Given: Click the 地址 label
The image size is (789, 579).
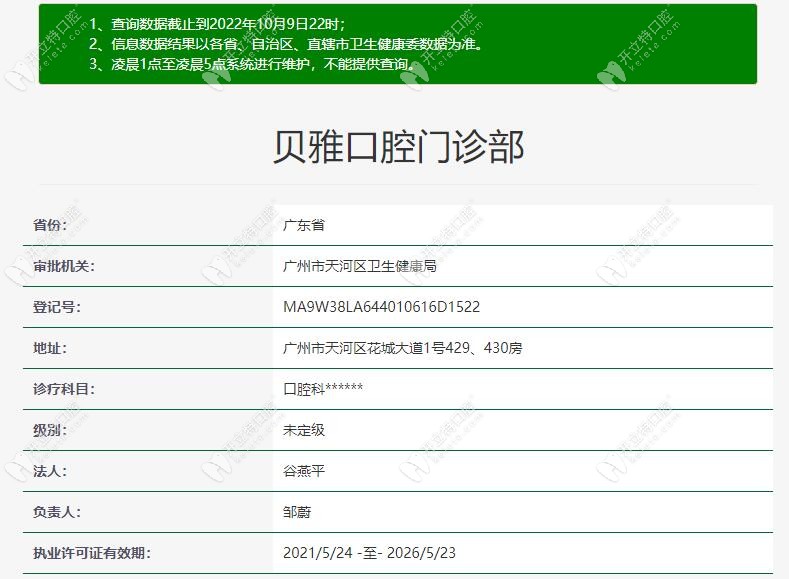Looking at the screenshot, I should 50,348.
